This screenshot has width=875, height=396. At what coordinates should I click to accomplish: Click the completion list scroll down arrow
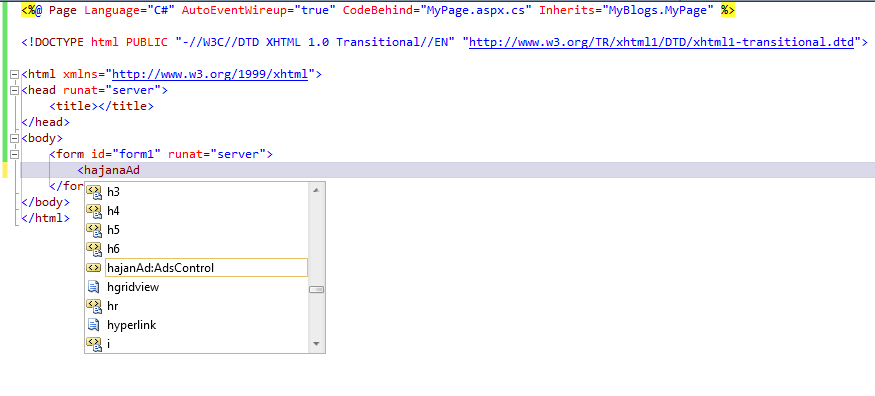point(316,344)
